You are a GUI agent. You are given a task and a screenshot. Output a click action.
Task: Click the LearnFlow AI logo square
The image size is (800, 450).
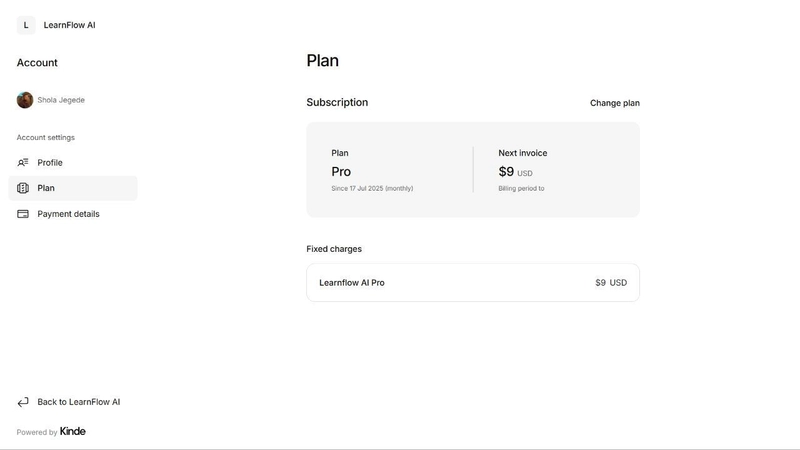point(26,25)
